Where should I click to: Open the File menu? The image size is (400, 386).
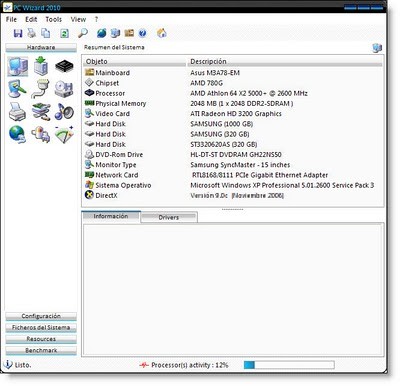point(11,19)
